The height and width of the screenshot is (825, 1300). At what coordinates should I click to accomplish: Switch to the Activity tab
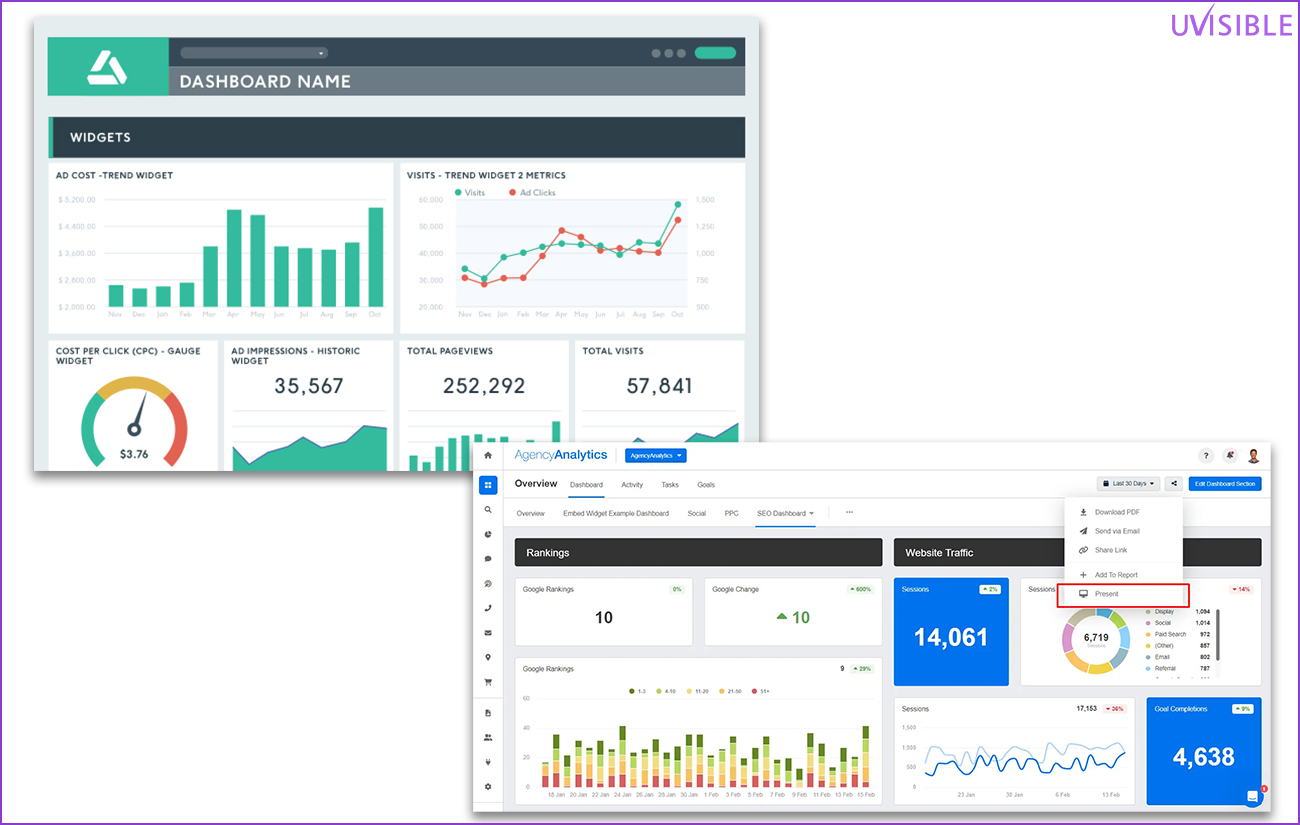(632, 485)
